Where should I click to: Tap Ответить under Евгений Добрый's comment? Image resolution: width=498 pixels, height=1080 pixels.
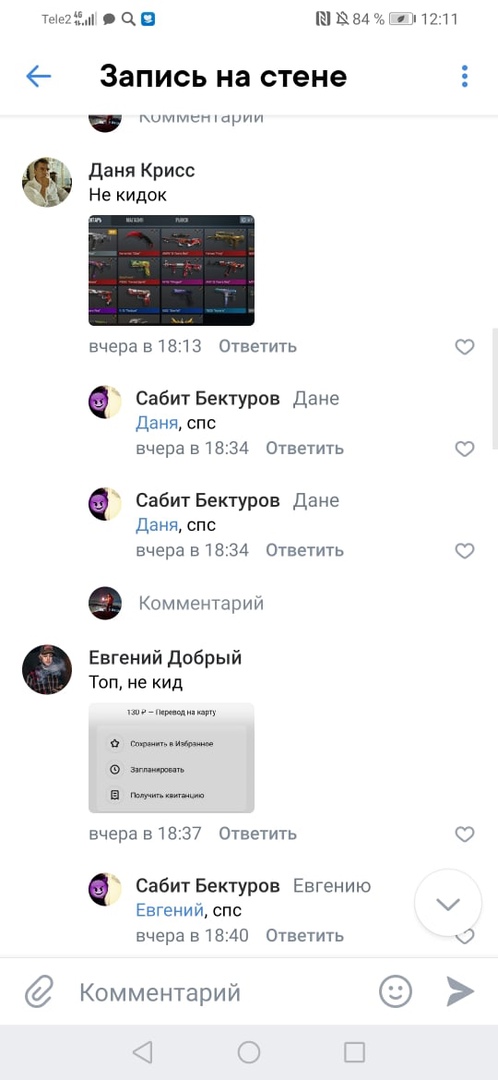[258, 833]
